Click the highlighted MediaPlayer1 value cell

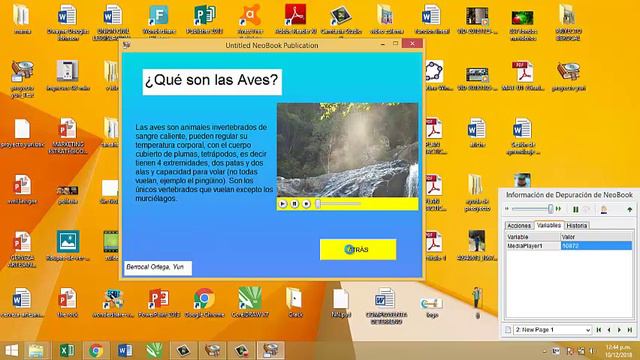tap(596, 246)
